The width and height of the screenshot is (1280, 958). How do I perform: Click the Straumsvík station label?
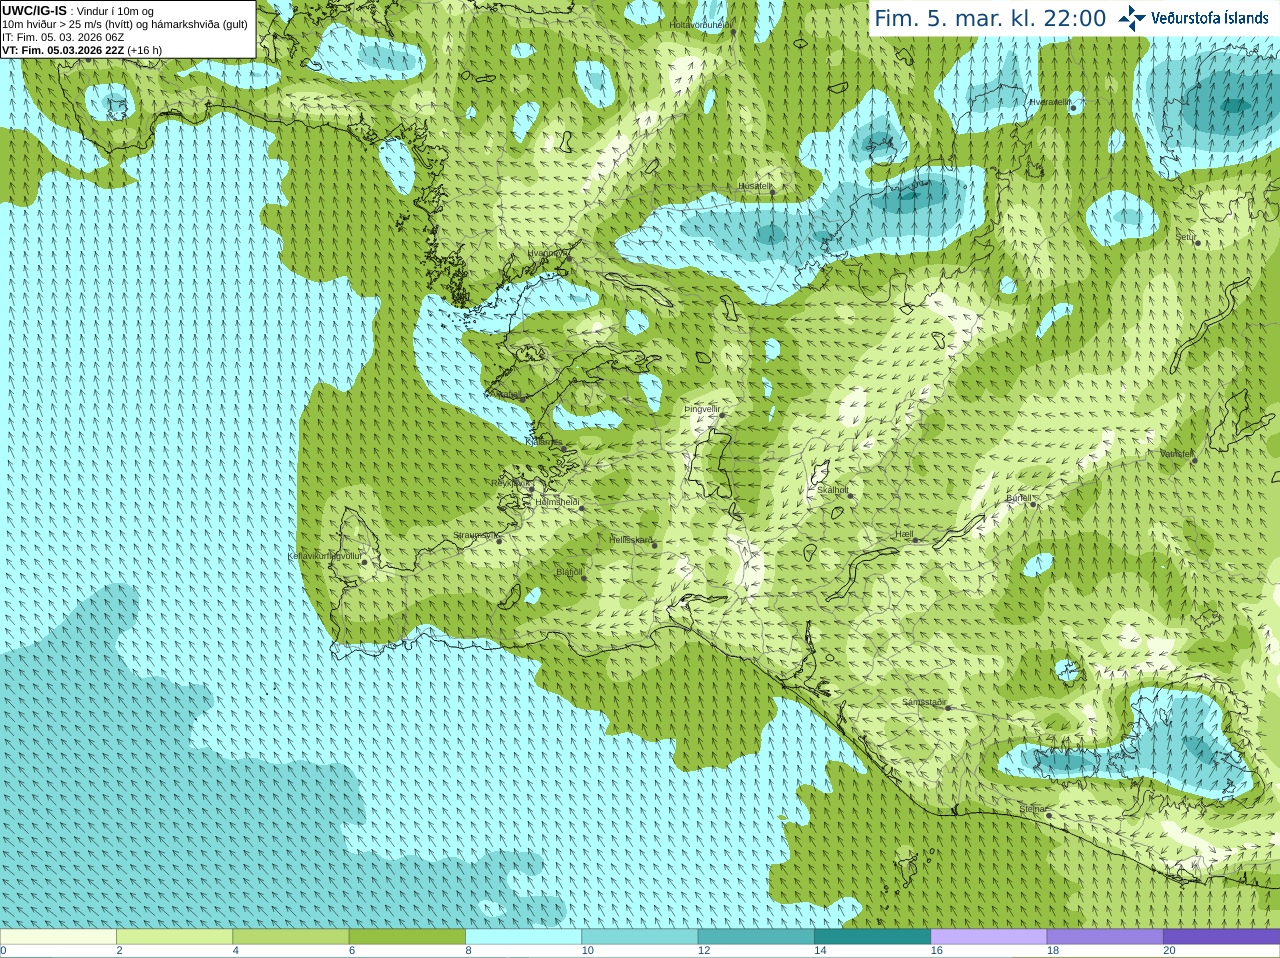point(476,536)
